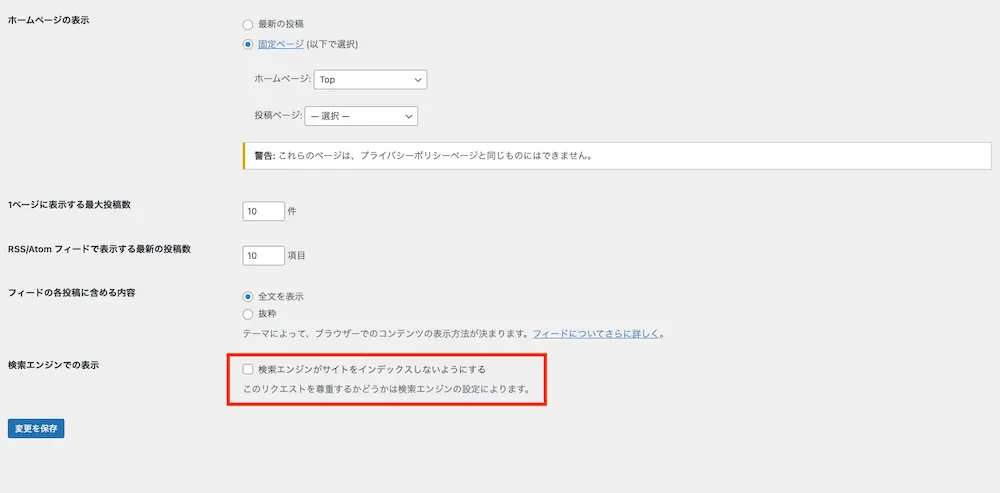
Task: Select the 最新の投稿 radio button
Action: tap(248, 24)
